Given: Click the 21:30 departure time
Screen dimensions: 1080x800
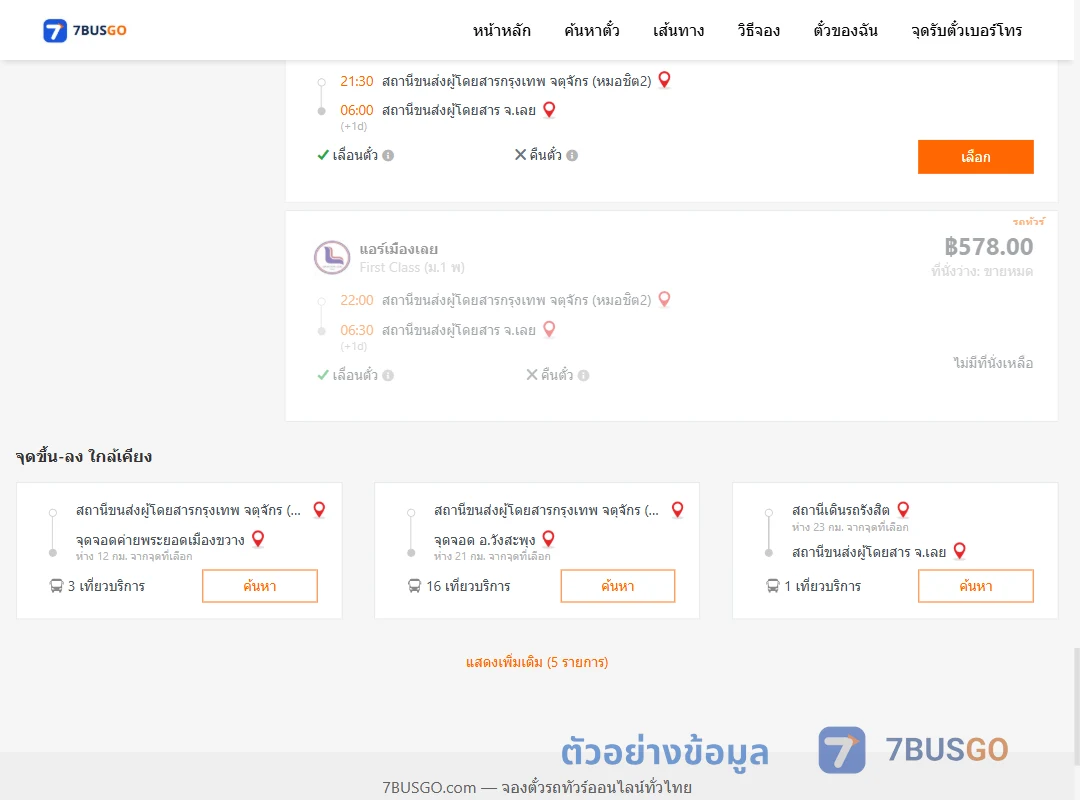Looking at the screenshot, I should (357, 81).
